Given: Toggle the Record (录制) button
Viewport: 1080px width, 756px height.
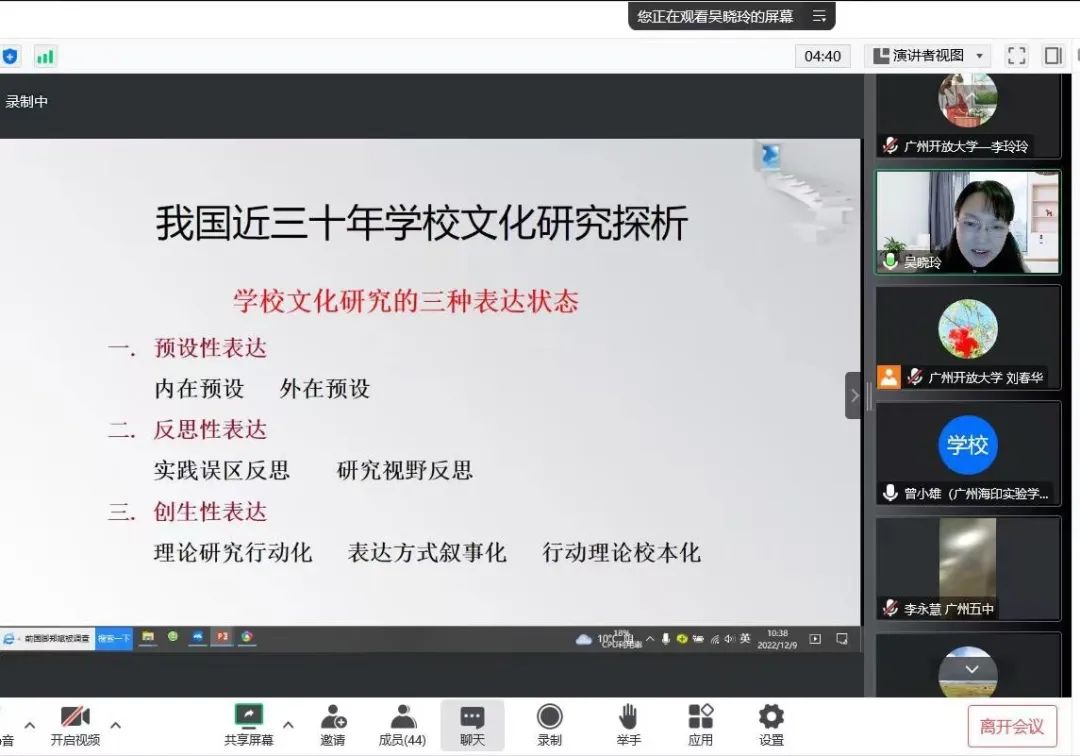Looking at the screenshot, I should point(549,724).
